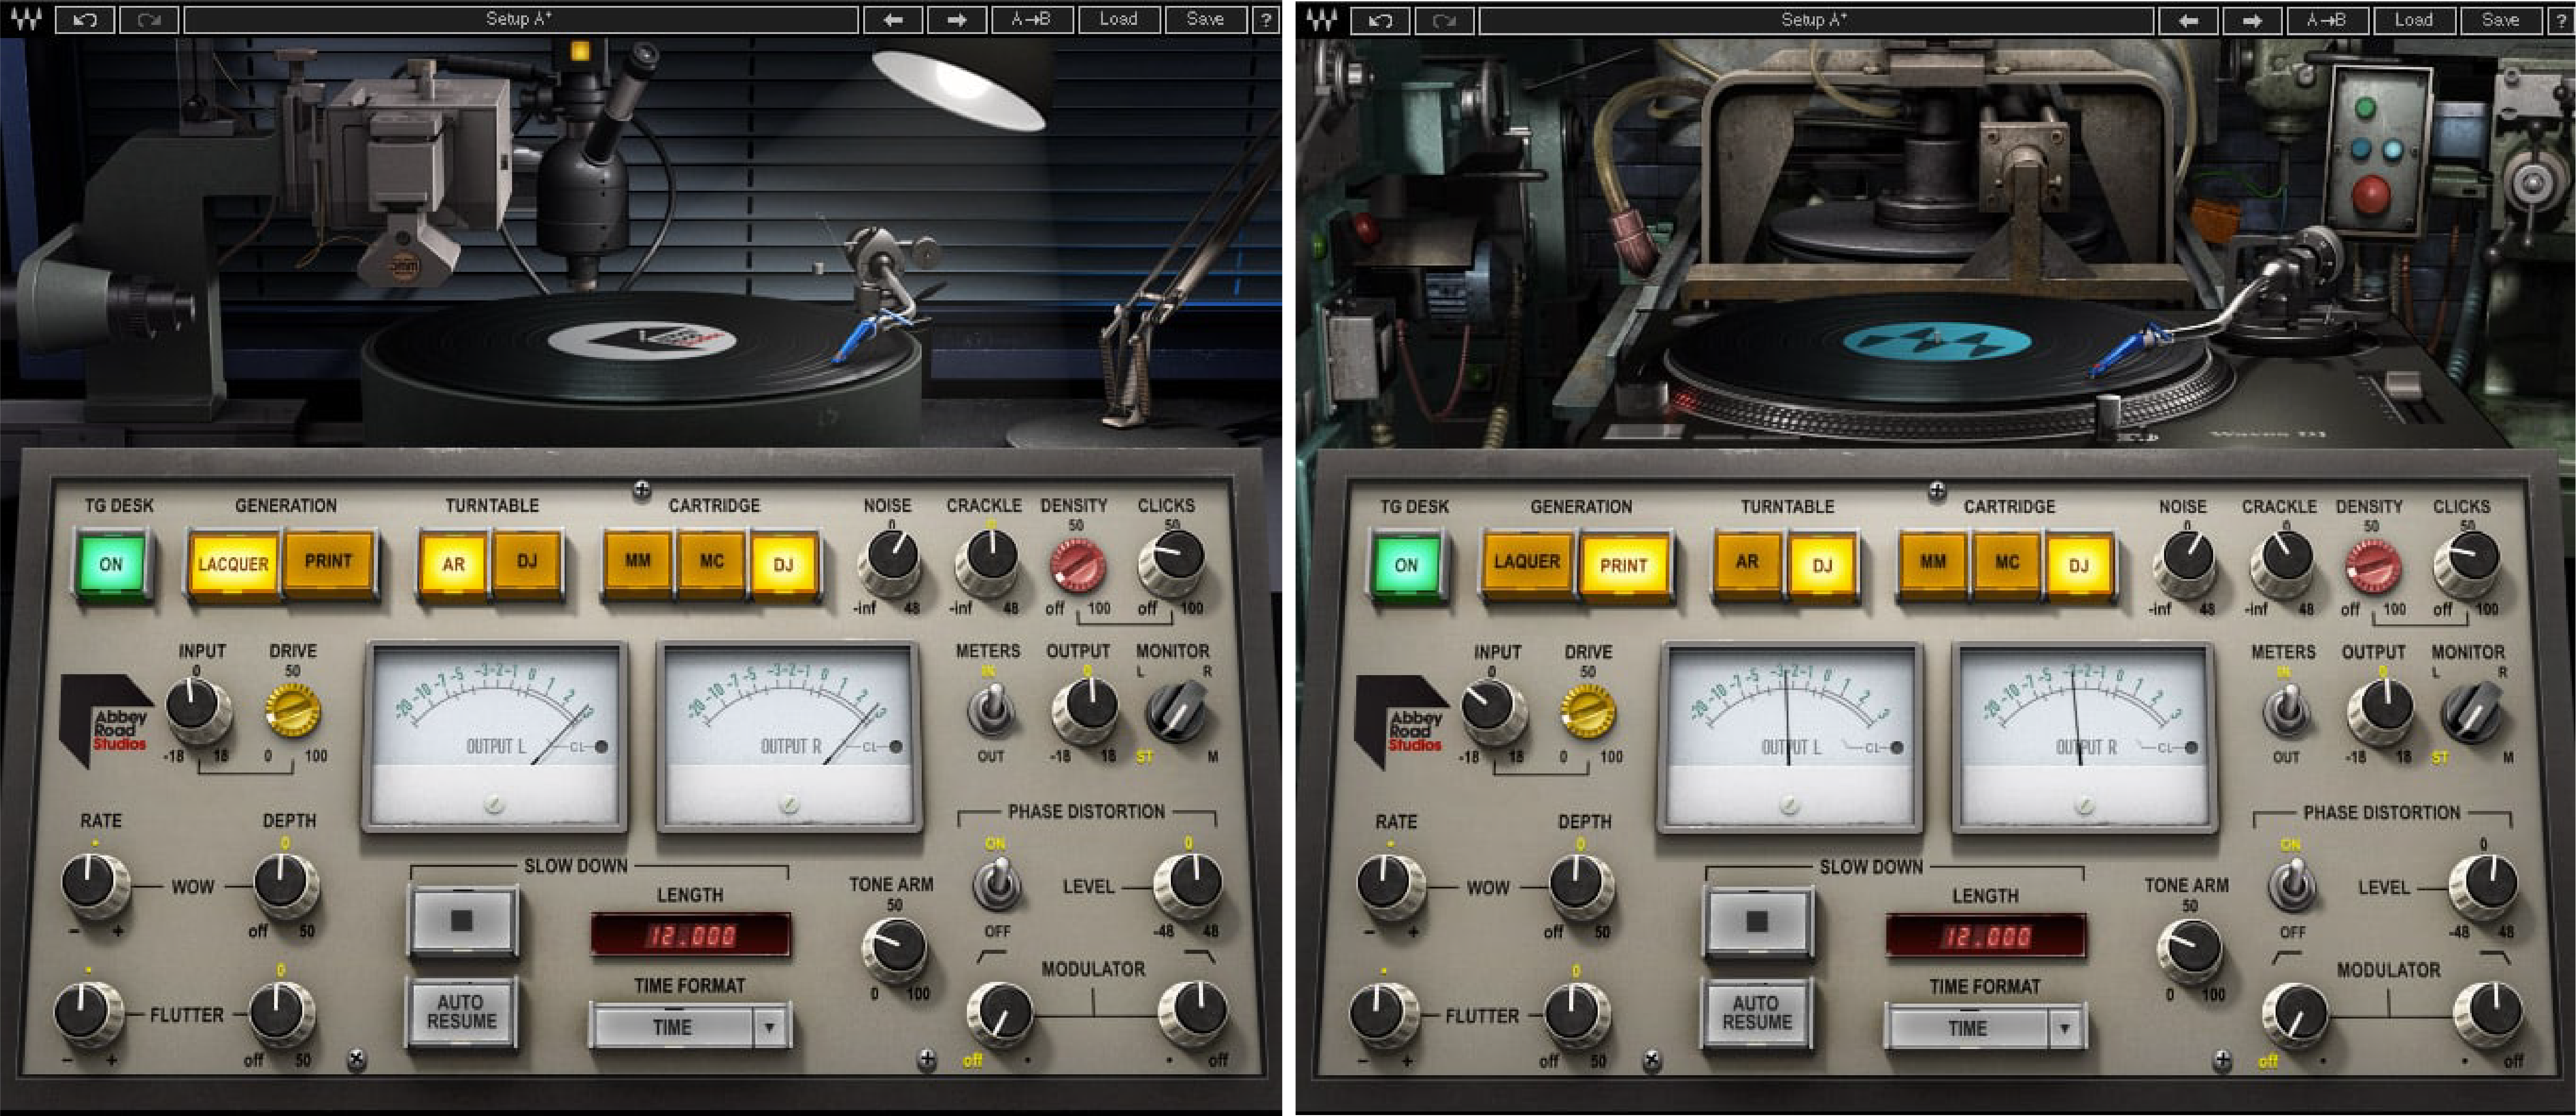Select DJ turntable in left plugin
Viewport: 2576px width, 1116px height.
(527, 563)
